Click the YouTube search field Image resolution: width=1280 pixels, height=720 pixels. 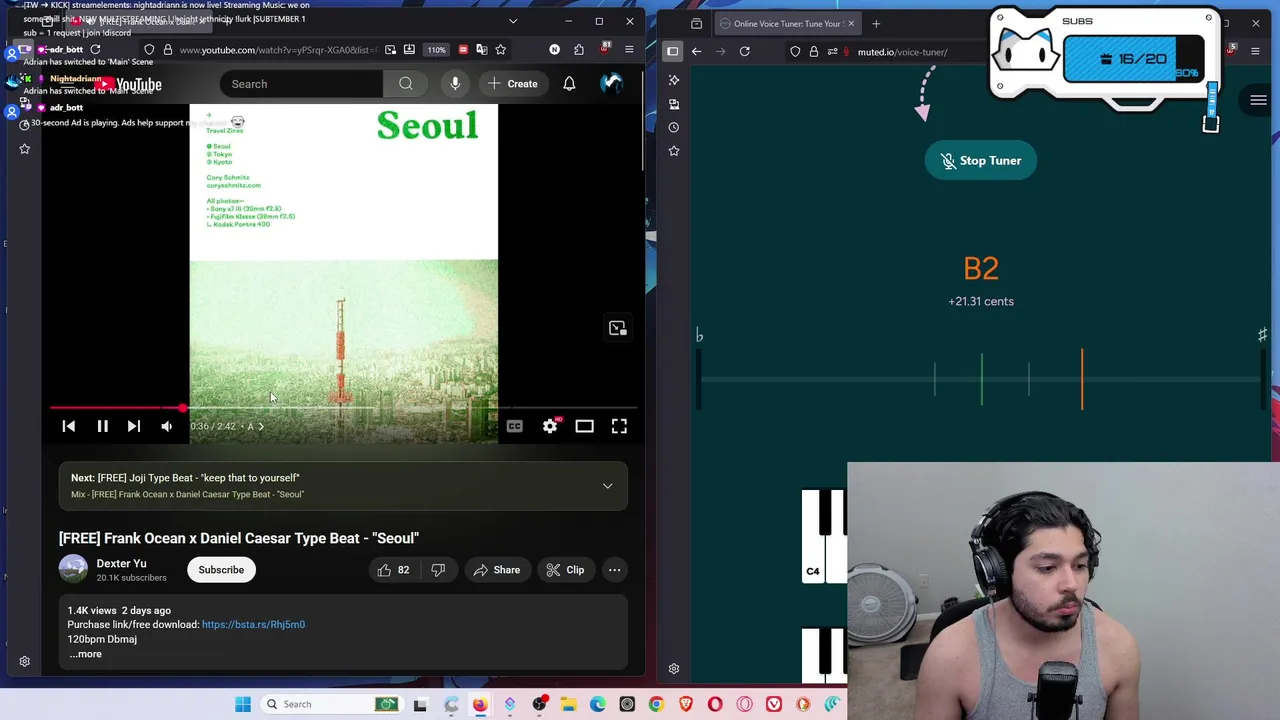point(301,84)
